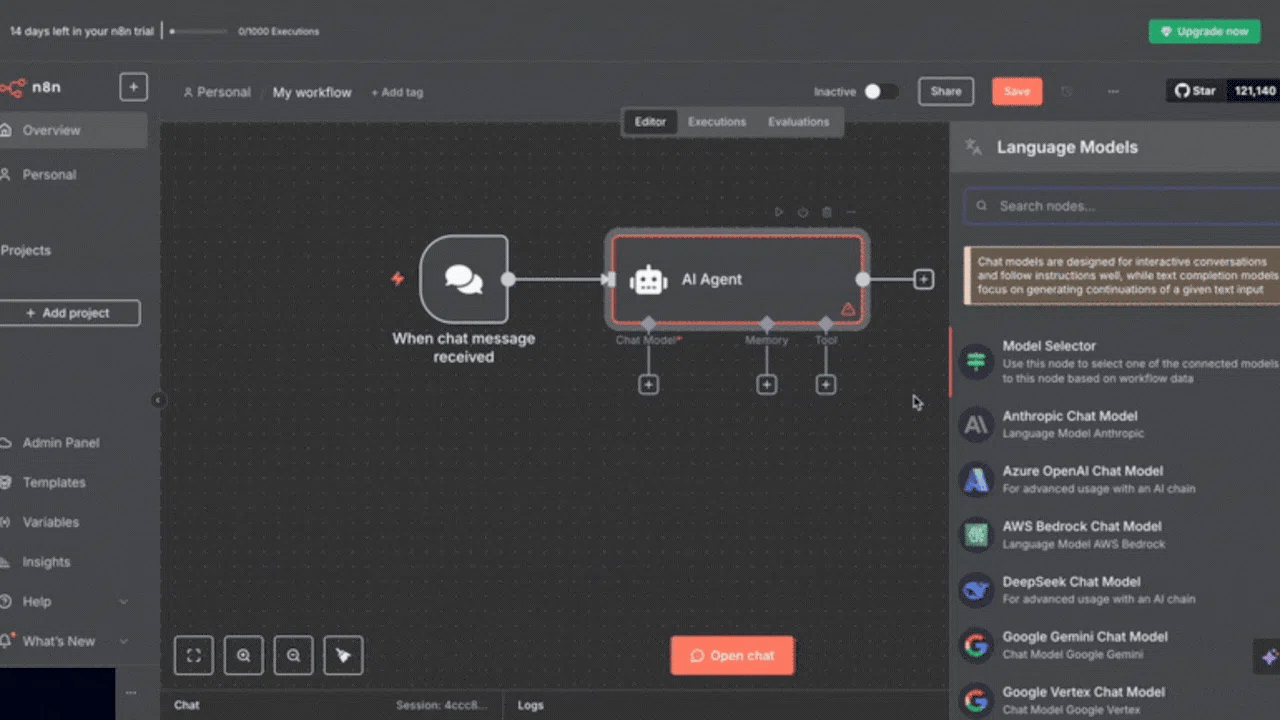
Task: Select the DeepSeek Chat Model
Action: click(x=1115, y=590)
